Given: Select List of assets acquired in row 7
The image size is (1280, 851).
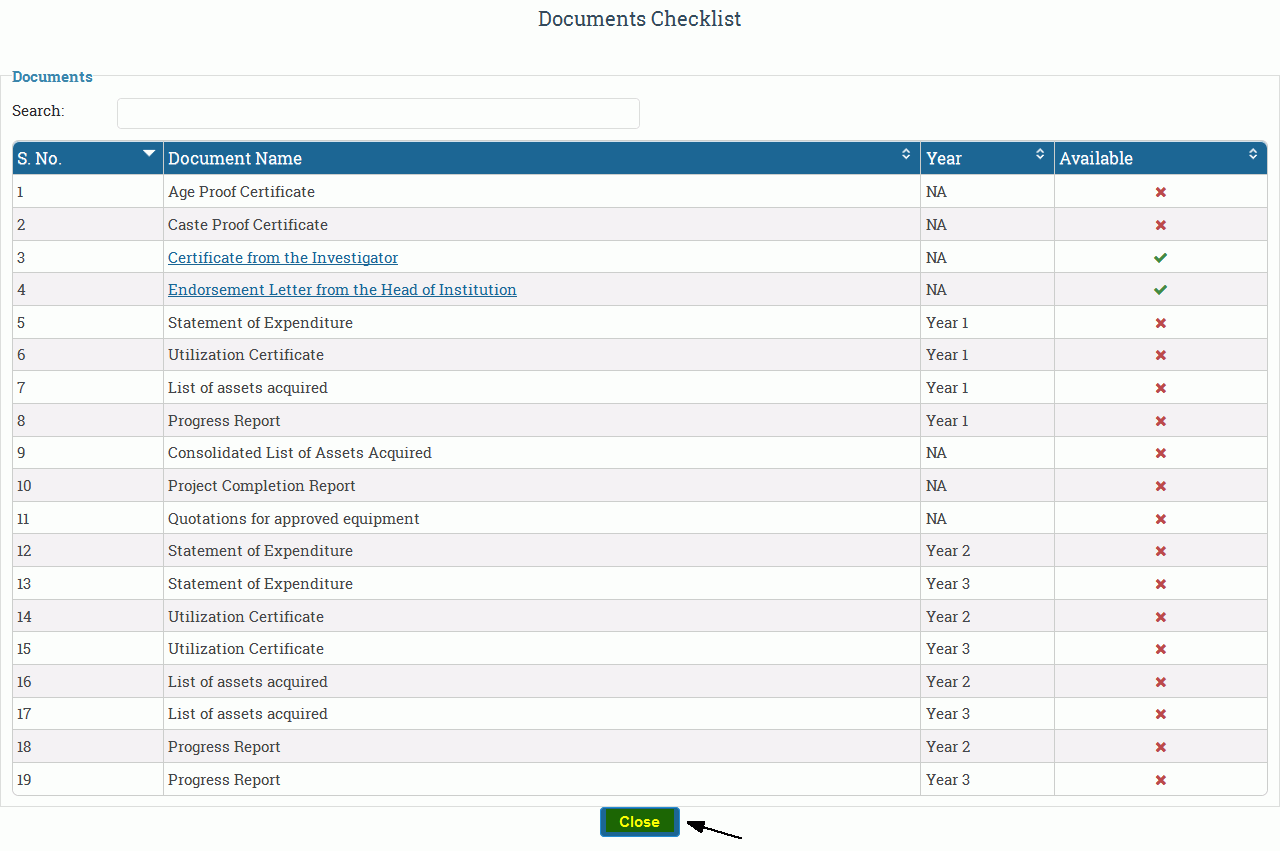Looking at the screenshot, I should coord(248,388).
